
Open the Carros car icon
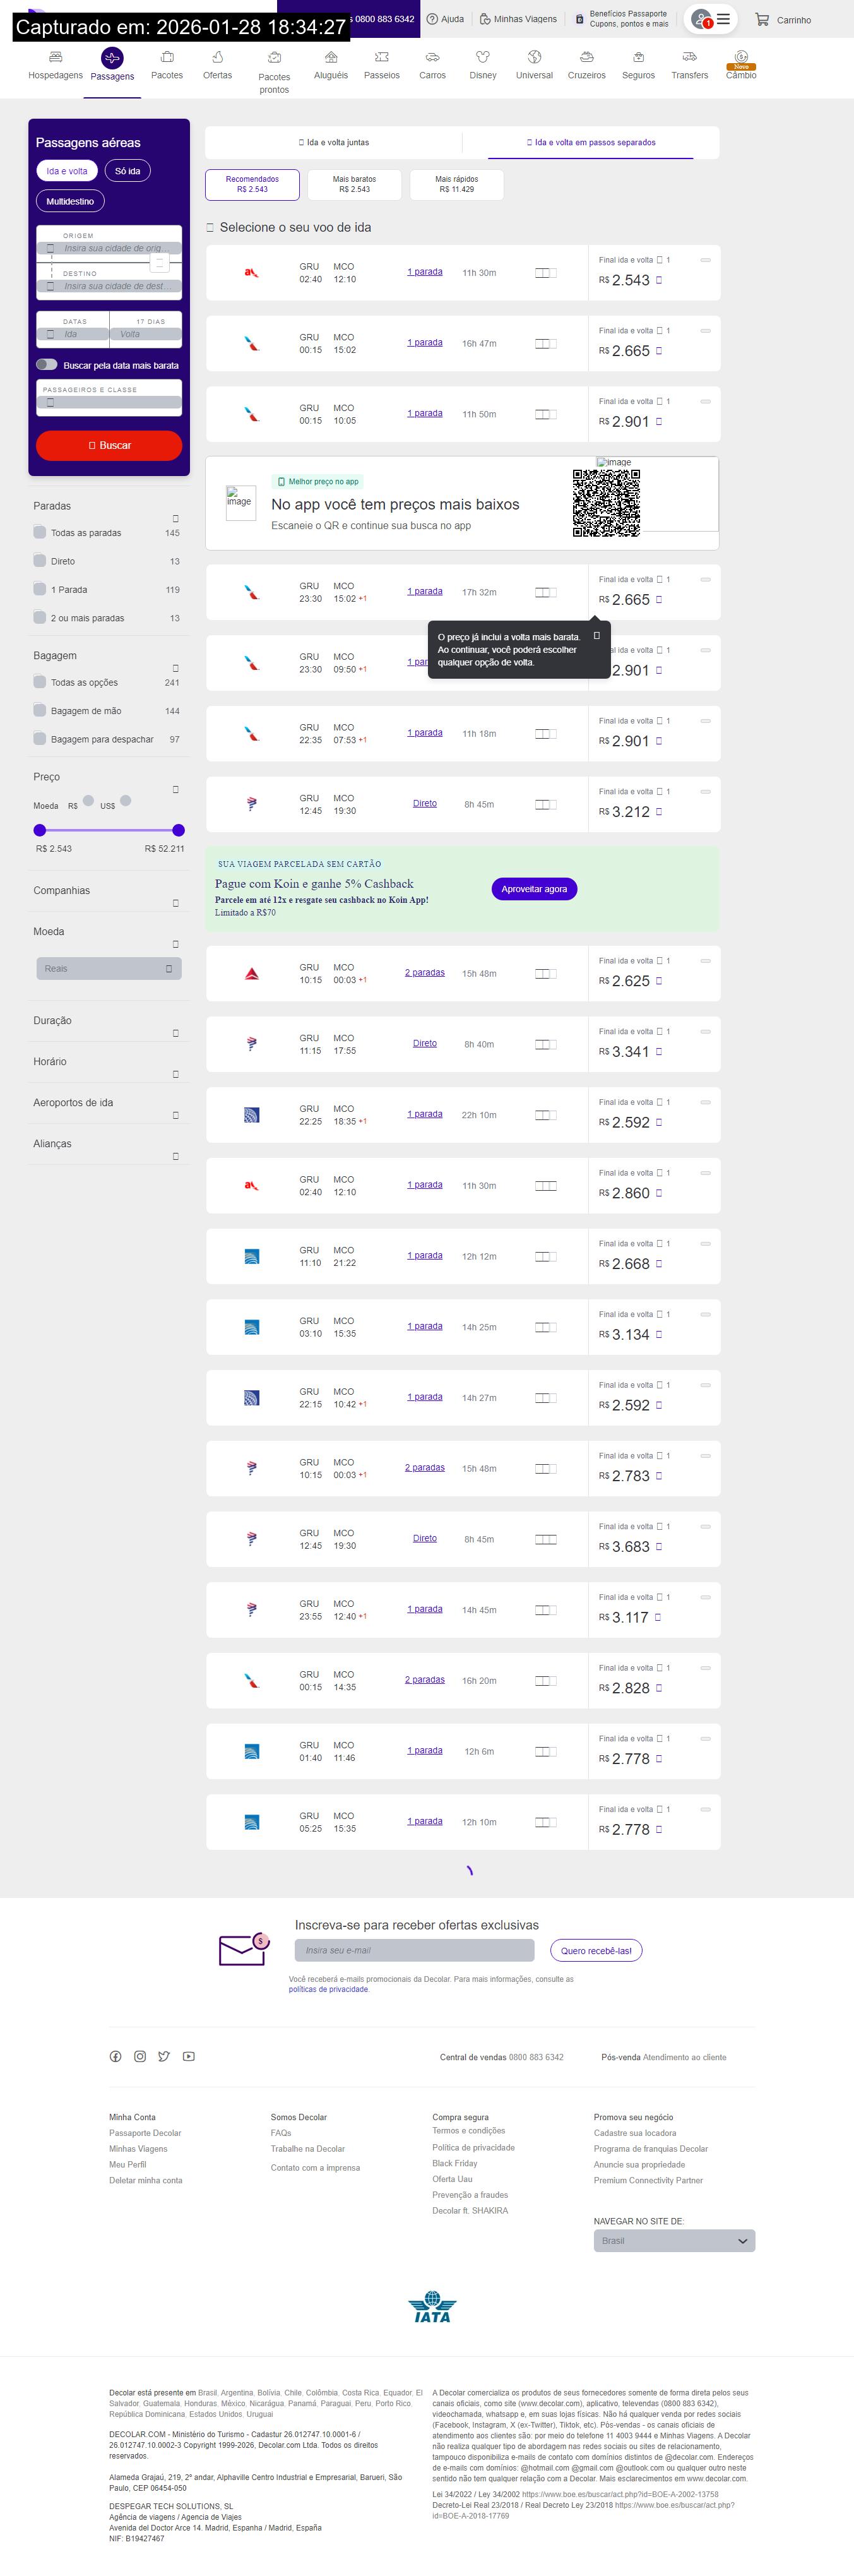tap(432, 57)
